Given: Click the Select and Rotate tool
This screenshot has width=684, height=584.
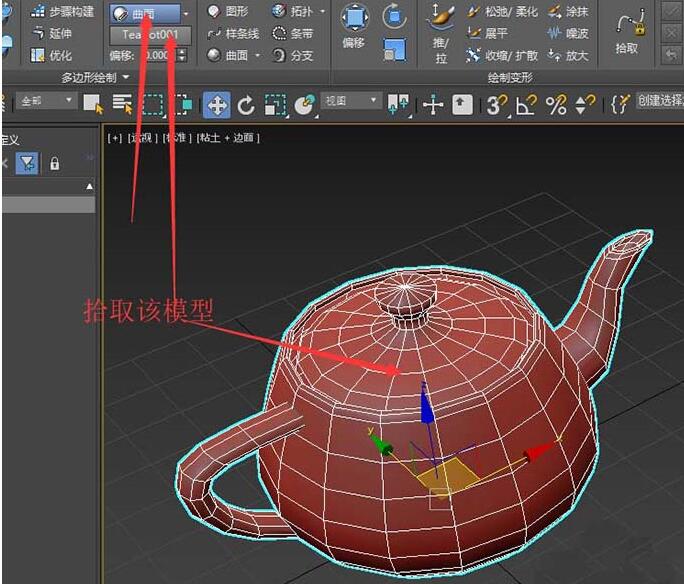Looking at the screenshot, I should [x=246, y=104].
